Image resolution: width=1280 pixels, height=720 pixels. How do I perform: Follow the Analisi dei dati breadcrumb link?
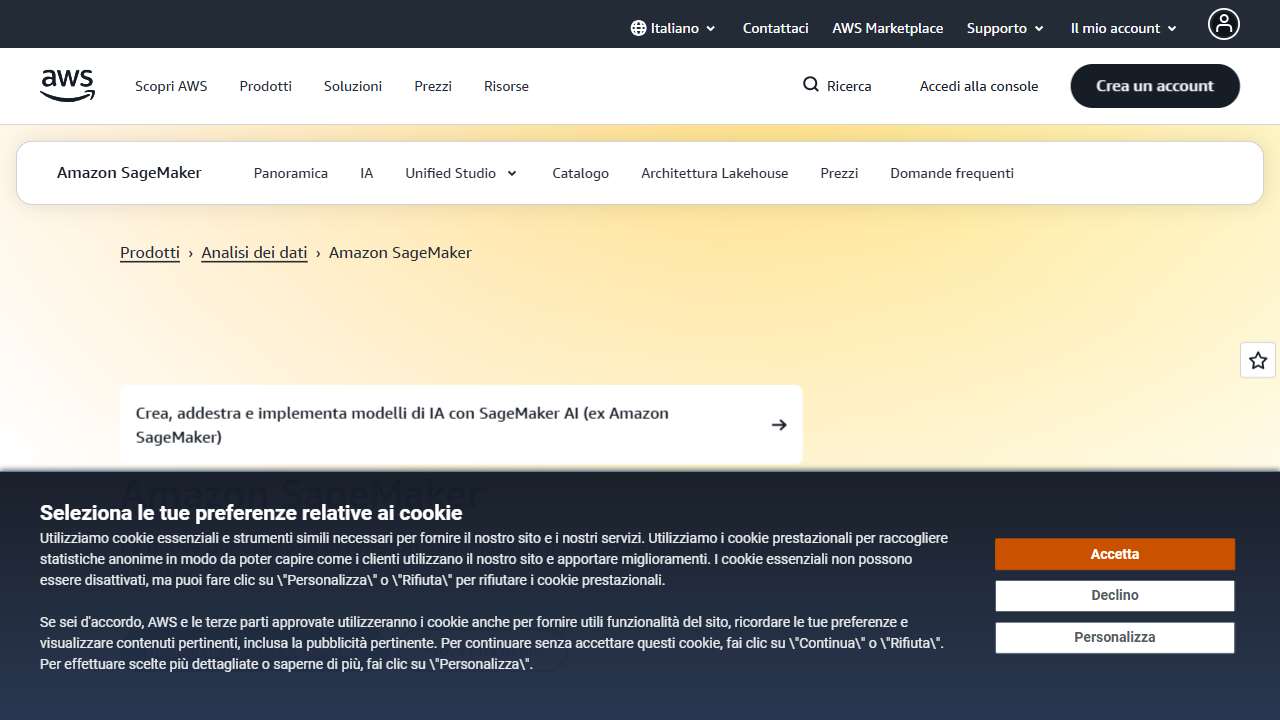click(254, 252)
